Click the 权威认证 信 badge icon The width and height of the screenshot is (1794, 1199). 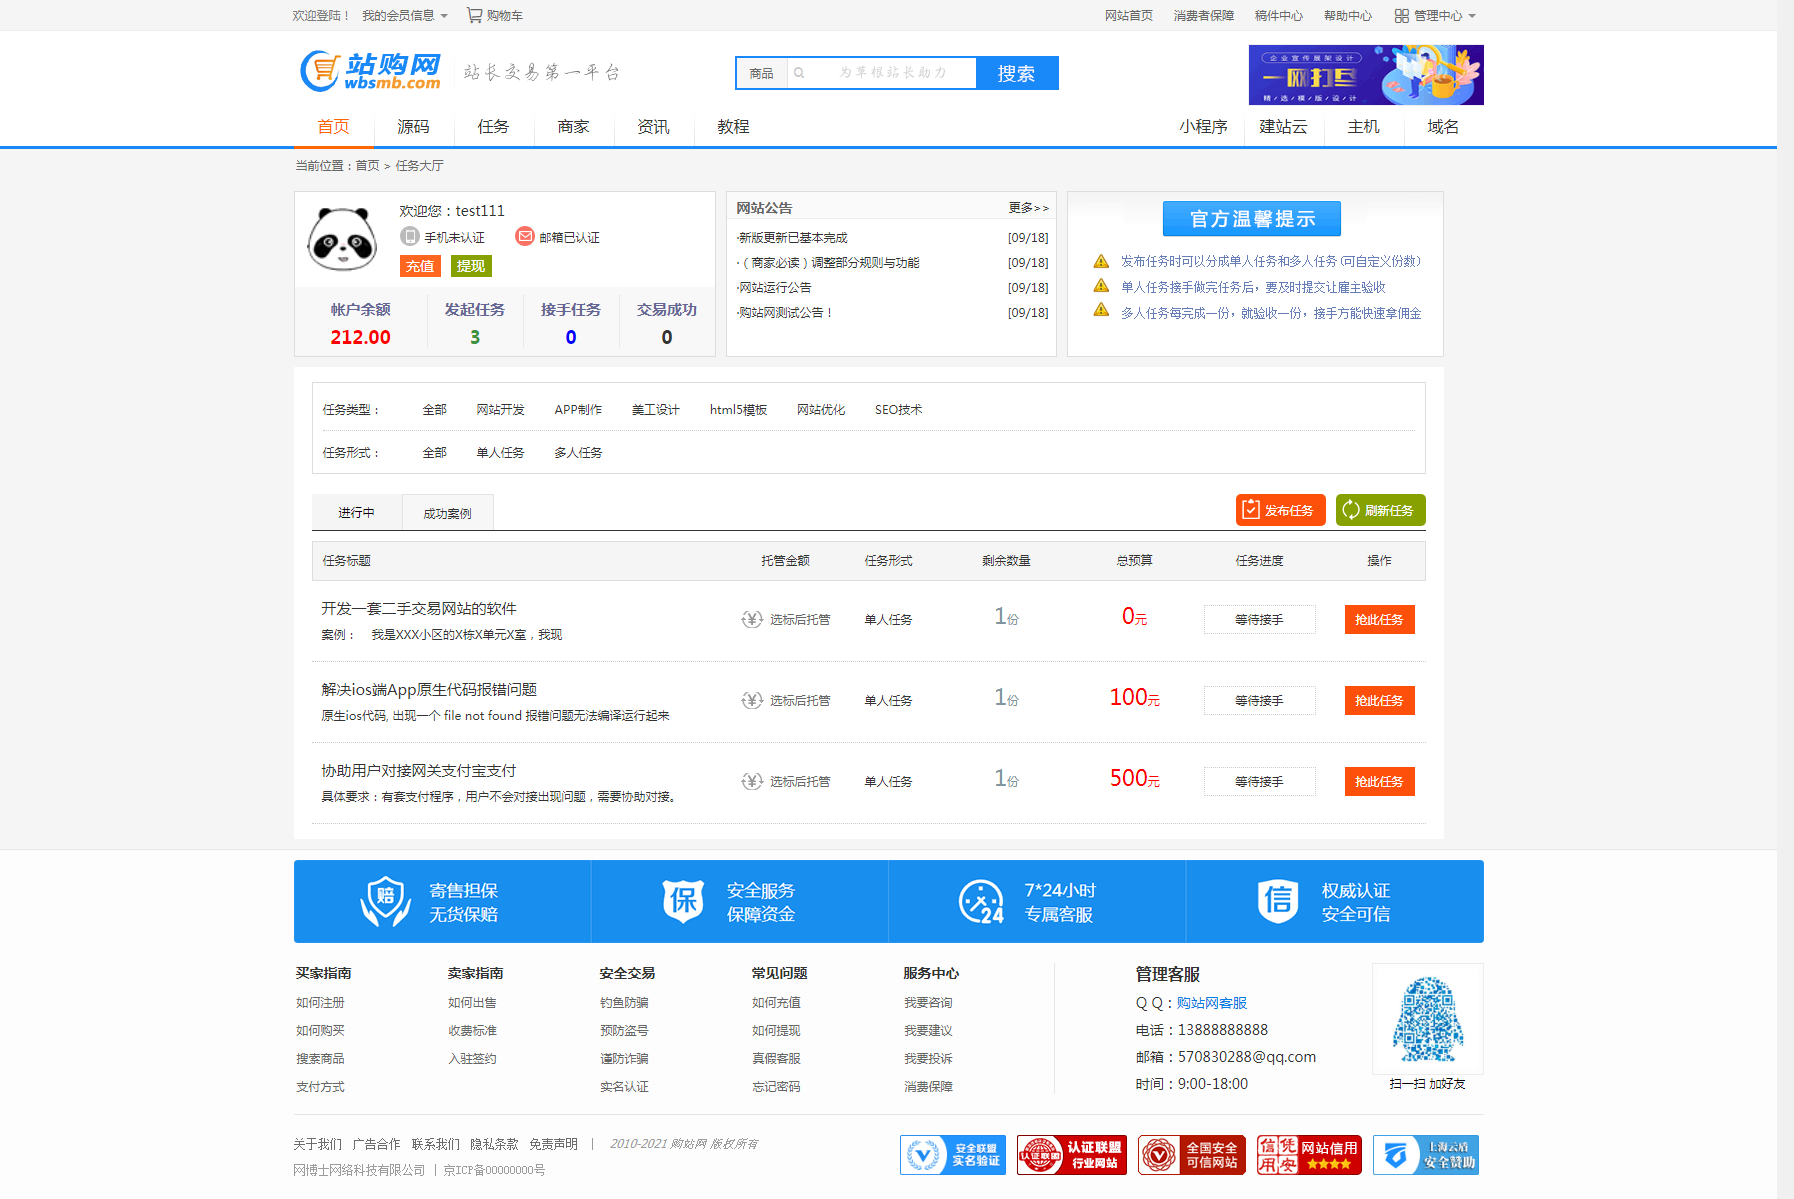coord(1278,901)
